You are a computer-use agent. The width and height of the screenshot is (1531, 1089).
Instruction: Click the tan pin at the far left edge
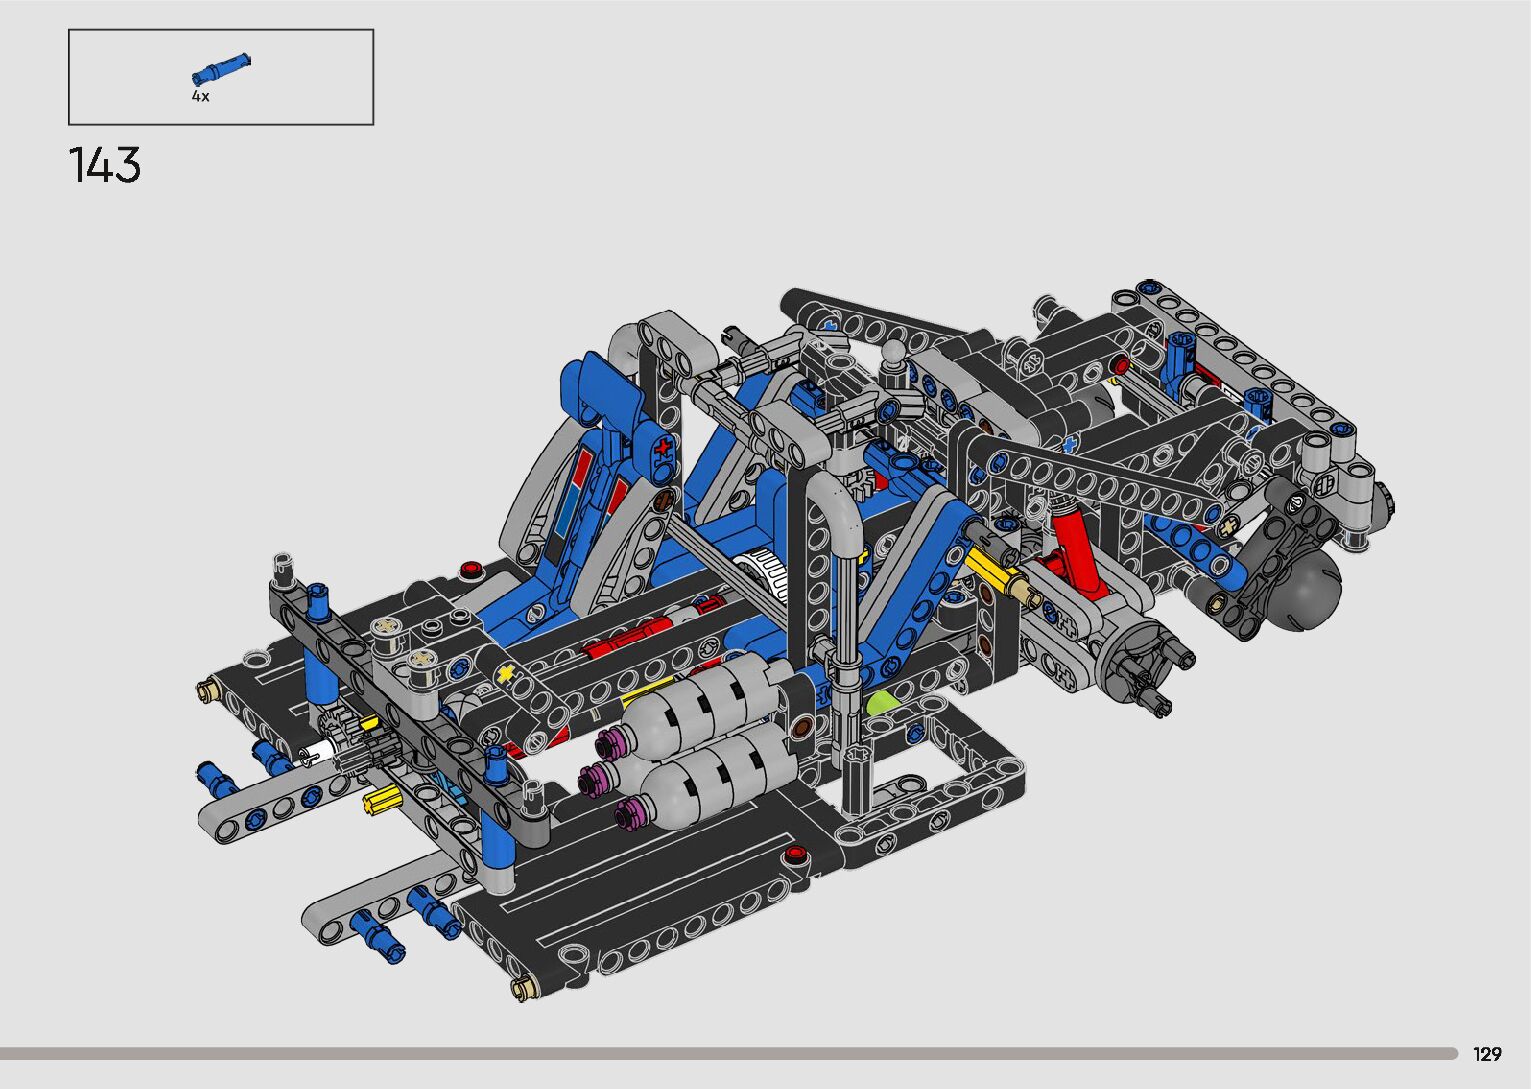[207, 689]
